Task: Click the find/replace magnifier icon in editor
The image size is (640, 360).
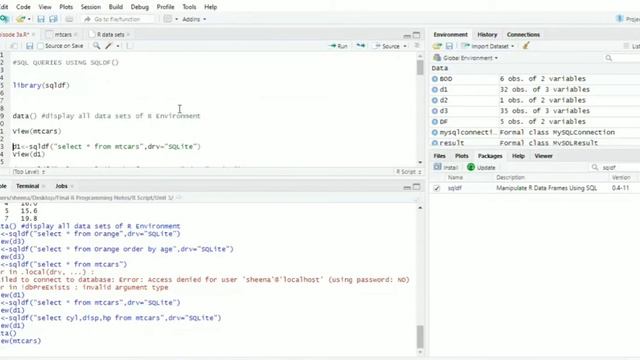Action: pyautogui.click(x=96, y=46)
